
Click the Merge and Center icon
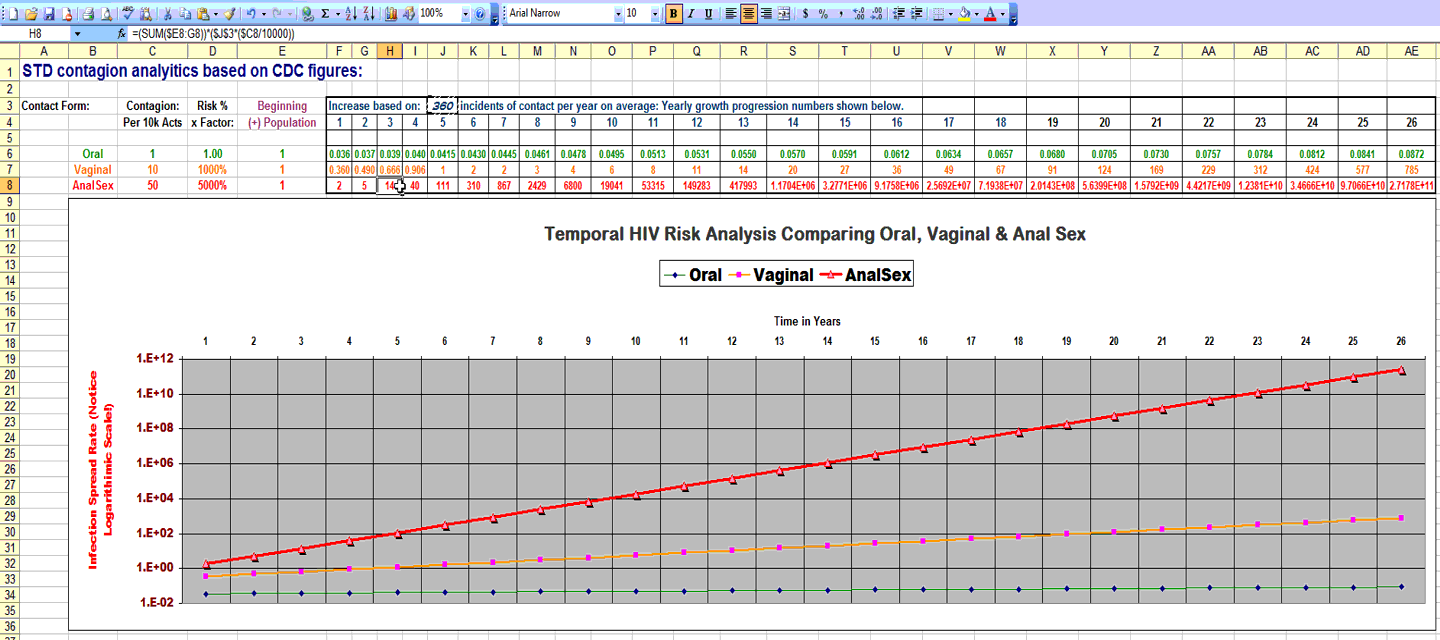[x=783, y=14]
